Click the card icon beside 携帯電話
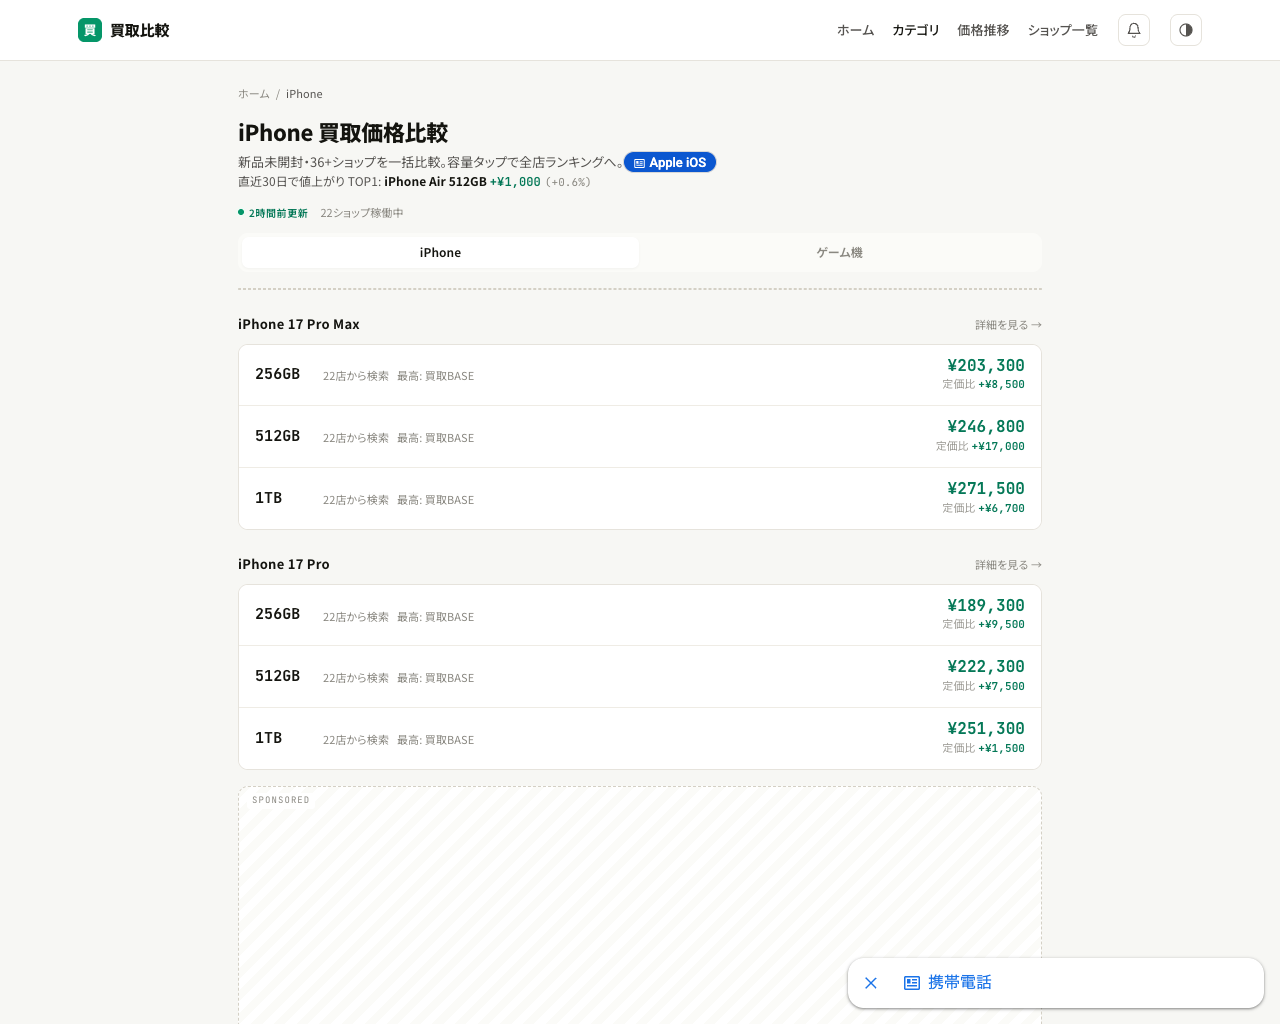The width and height of the screenshot is (1280, 1024). (x=912, y=983)
